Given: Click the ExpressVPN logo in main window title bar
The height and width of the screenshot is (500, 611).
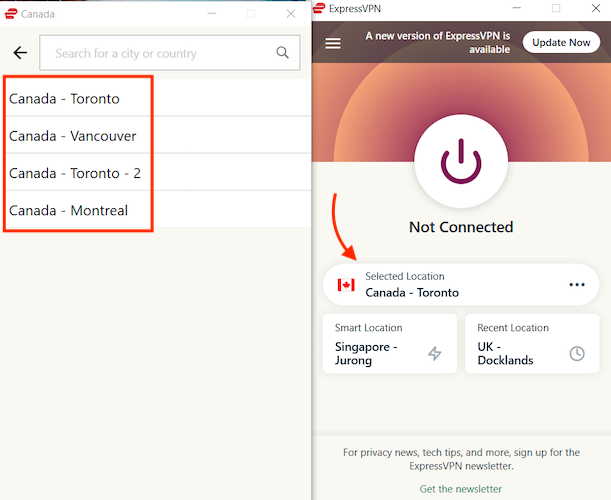Looking at the screenshot, I should (319, 8).
